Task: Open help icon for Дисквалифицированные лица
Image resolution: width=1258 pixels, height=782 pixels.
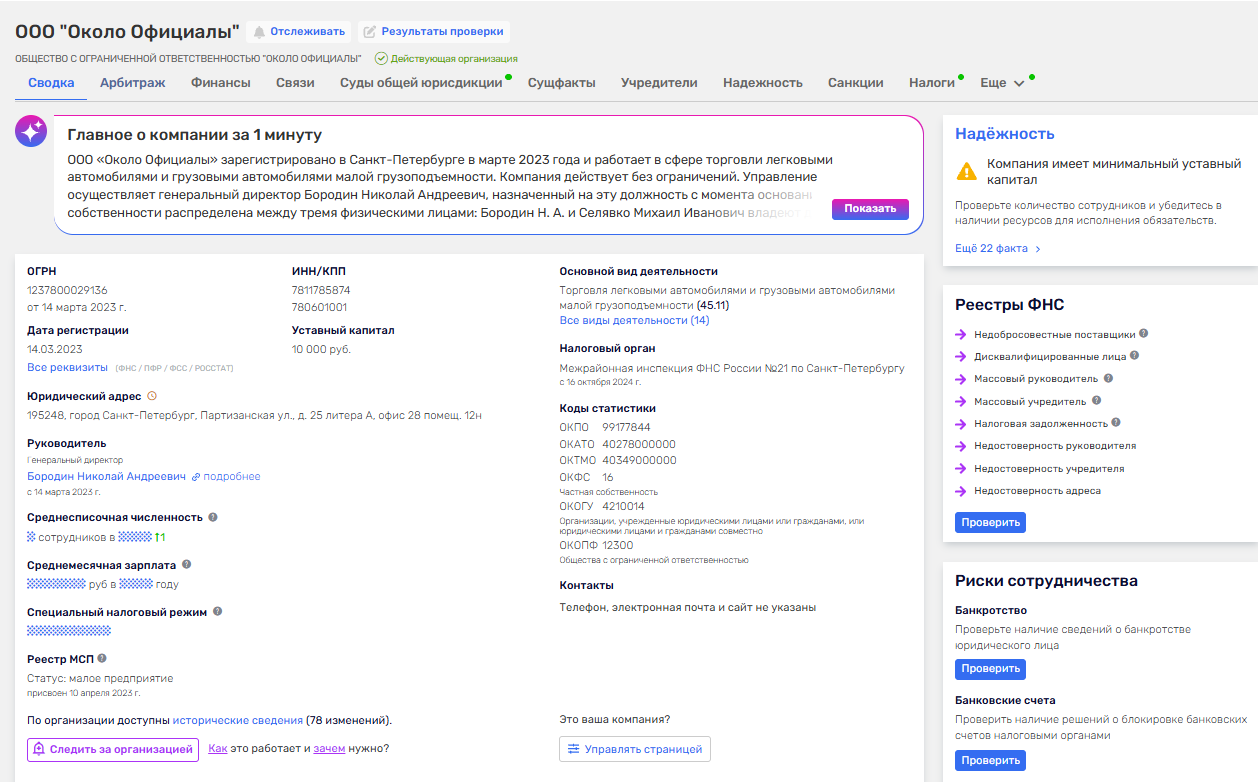Action: (x=1135, y=355)
